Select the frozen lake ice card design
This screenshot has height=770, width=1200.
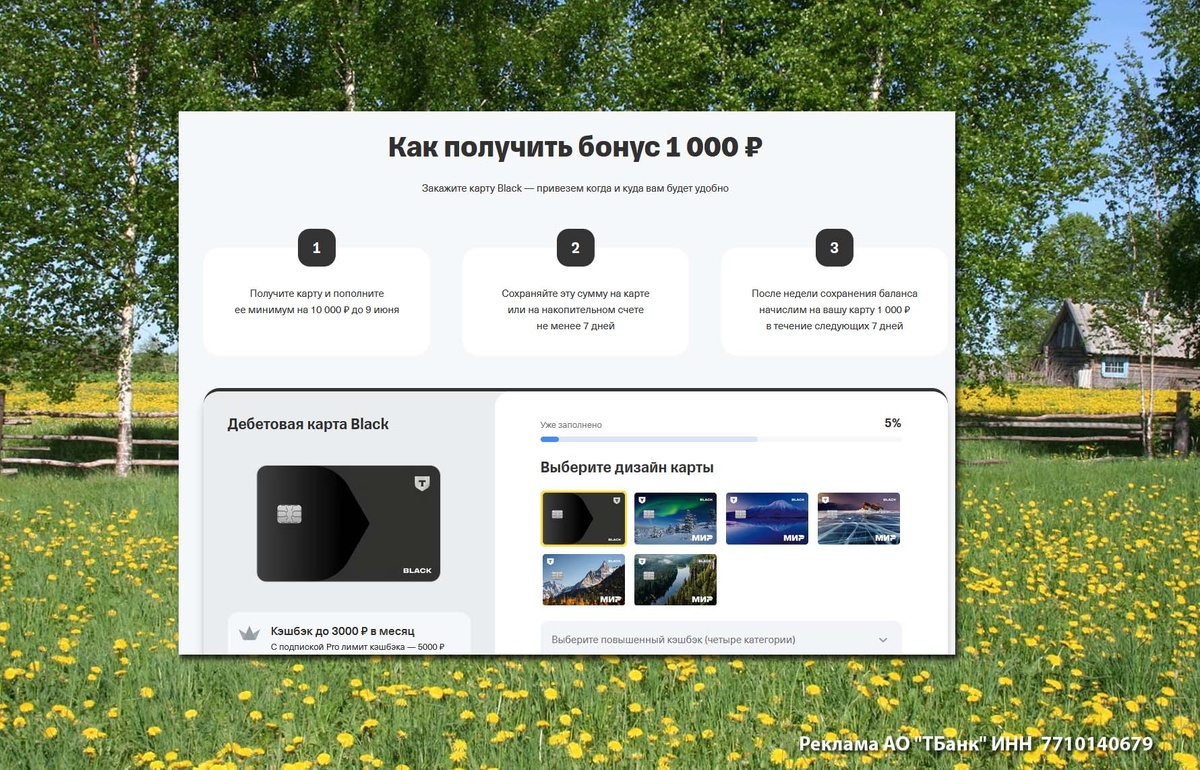click(859, 518)
